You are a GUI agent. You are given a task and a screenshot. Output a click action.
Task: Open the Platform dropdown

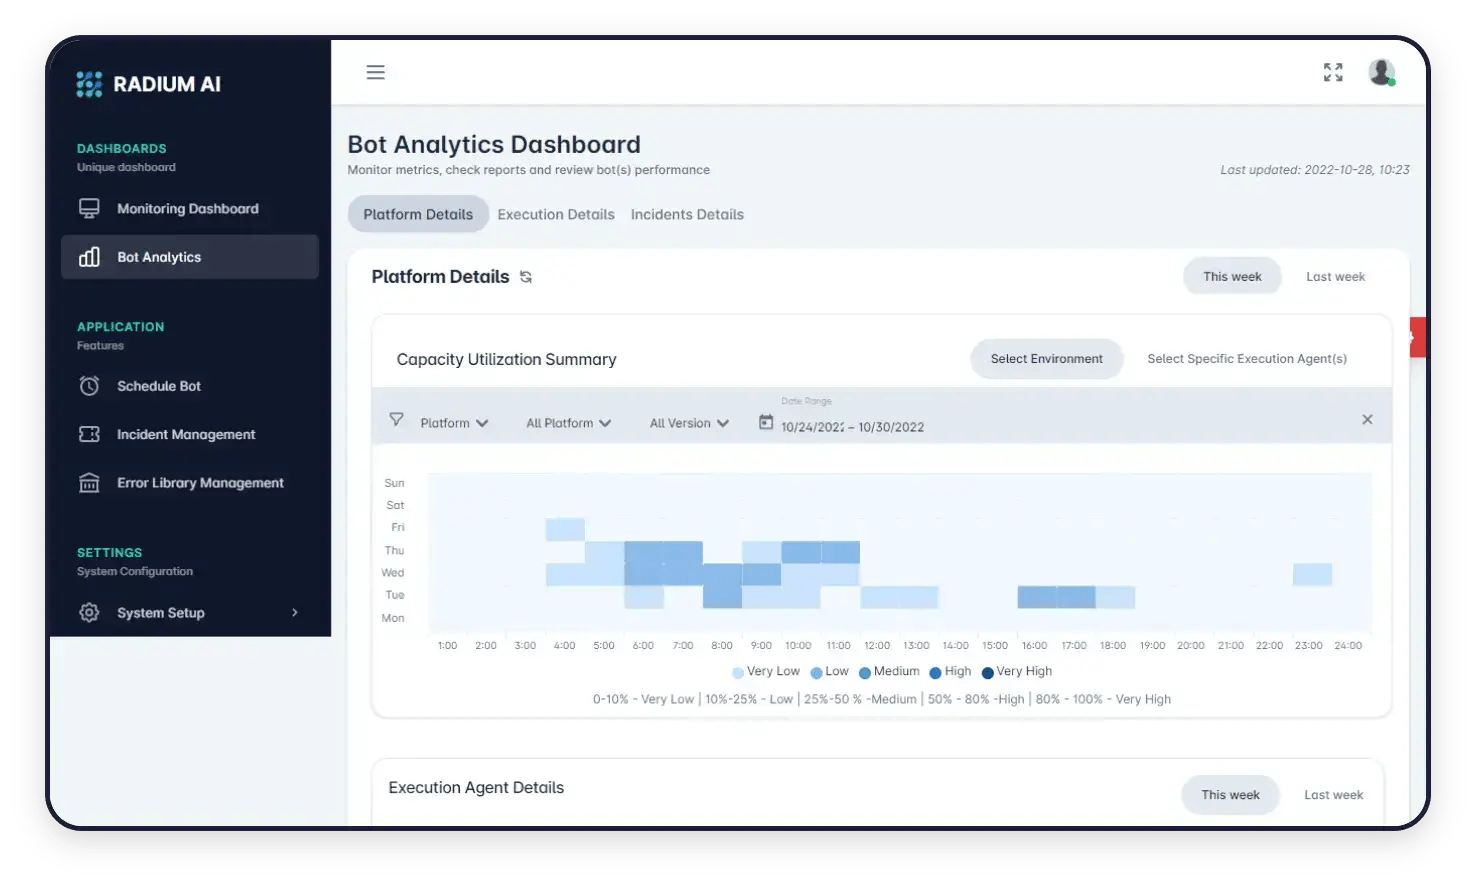[454, 423]
